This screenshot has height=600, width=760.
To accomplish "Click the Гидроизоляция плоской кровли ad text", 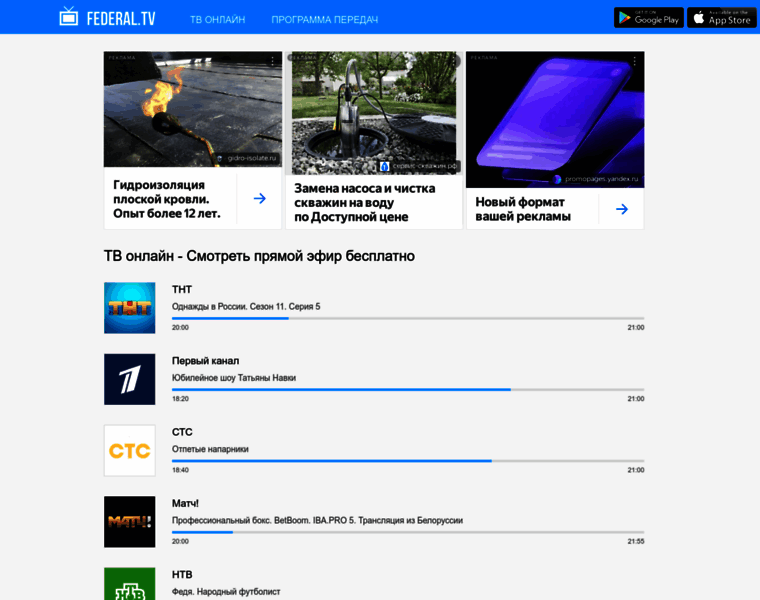I will [167, 199].
